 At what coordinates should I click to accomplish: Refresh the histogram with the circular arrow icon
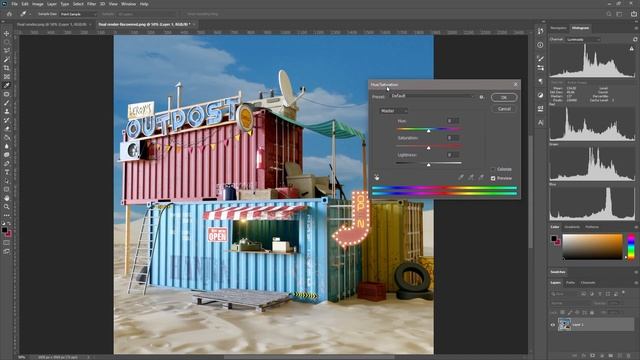[635, 39]
